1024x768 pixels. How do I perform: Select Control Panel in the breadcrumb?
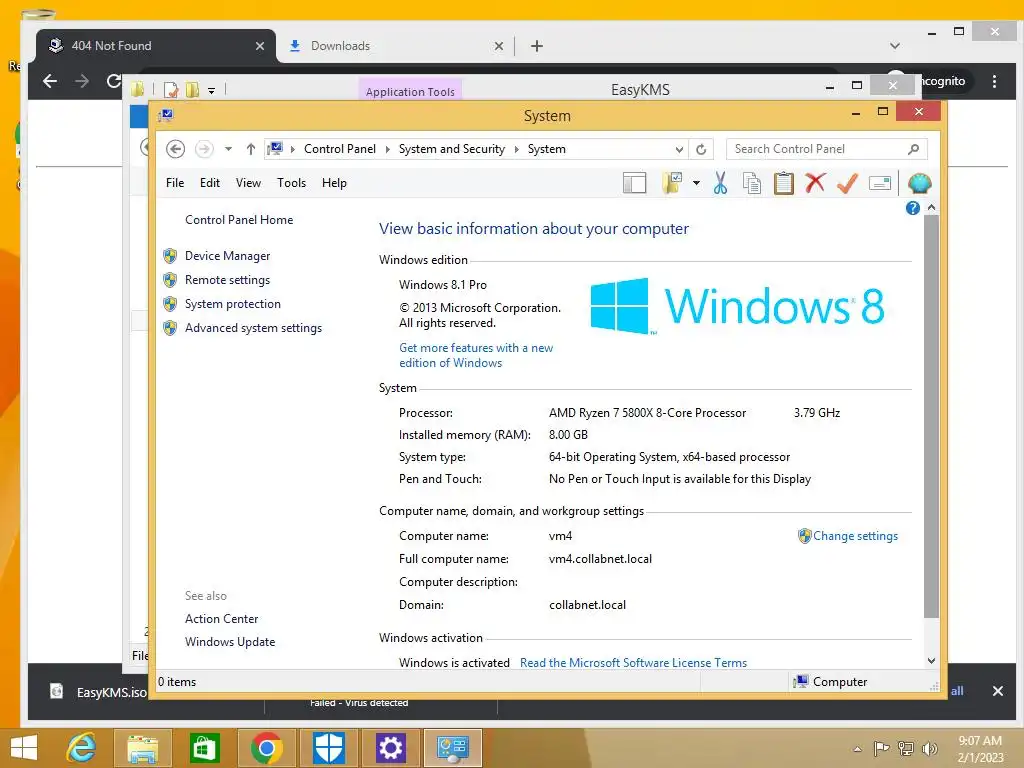[340, 149]
